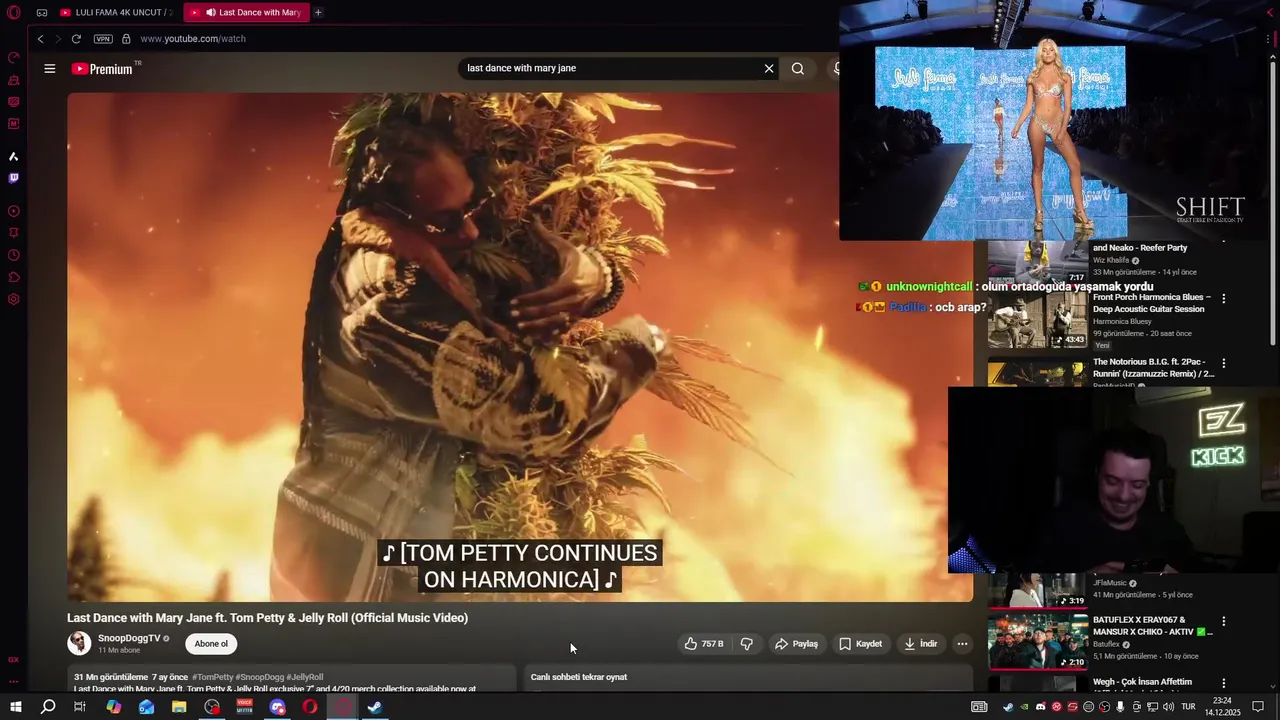Like the video (757 B)
The width and height of the screenshot is (1280, 720).
[704, 644]
